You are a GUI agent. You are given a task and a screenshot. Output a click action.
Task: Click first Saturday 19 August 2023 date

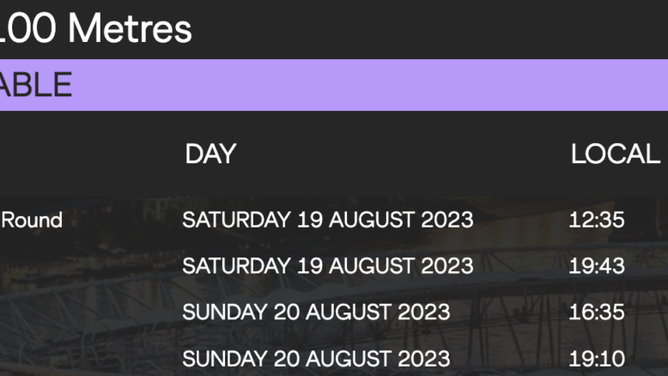point(328,220)
